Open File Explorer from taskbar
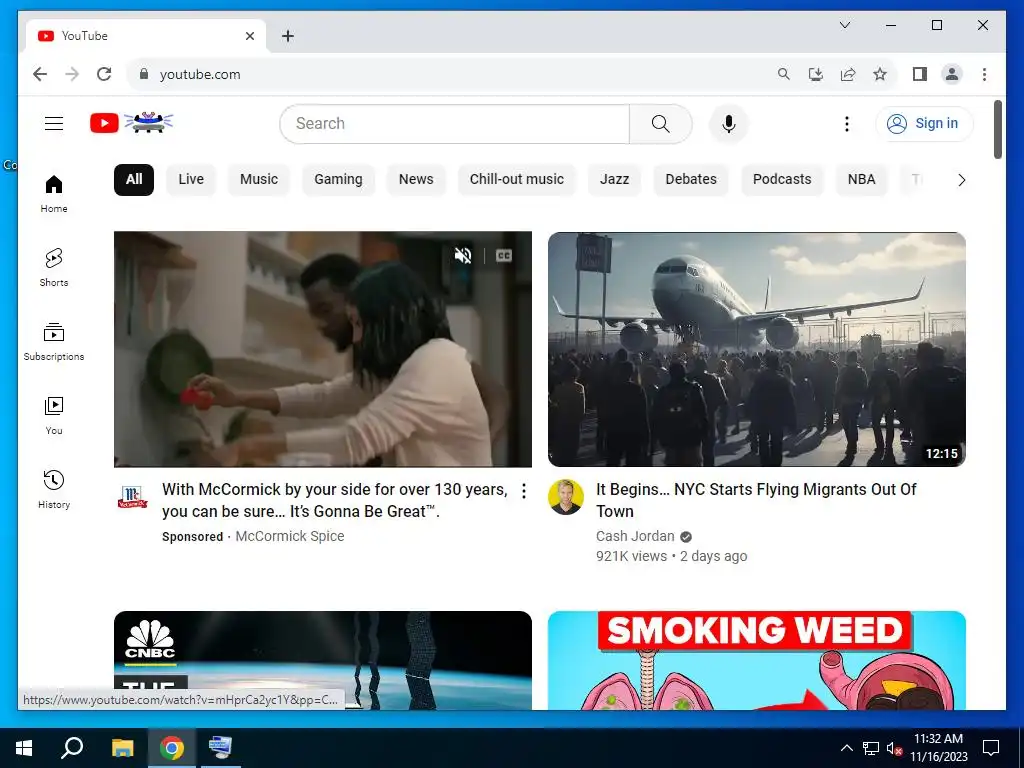This screenshot has width=1024, height=768. [x=122, y=748]
